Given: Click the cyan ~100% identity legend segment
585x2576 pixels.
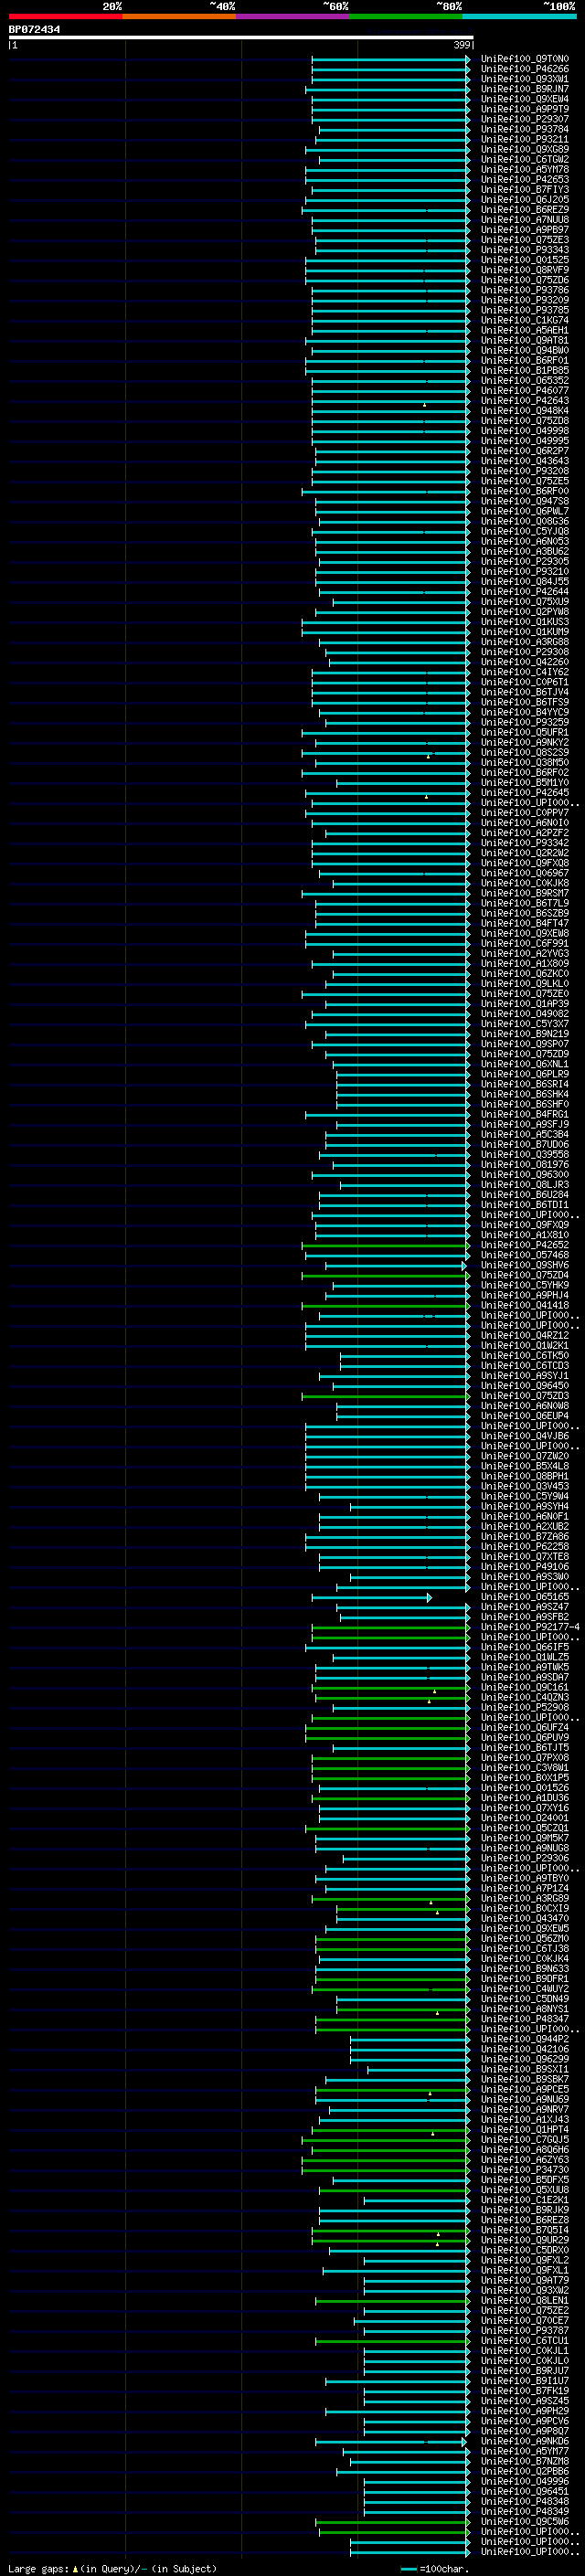Looking at the screenshot, I should pos(519,17).
